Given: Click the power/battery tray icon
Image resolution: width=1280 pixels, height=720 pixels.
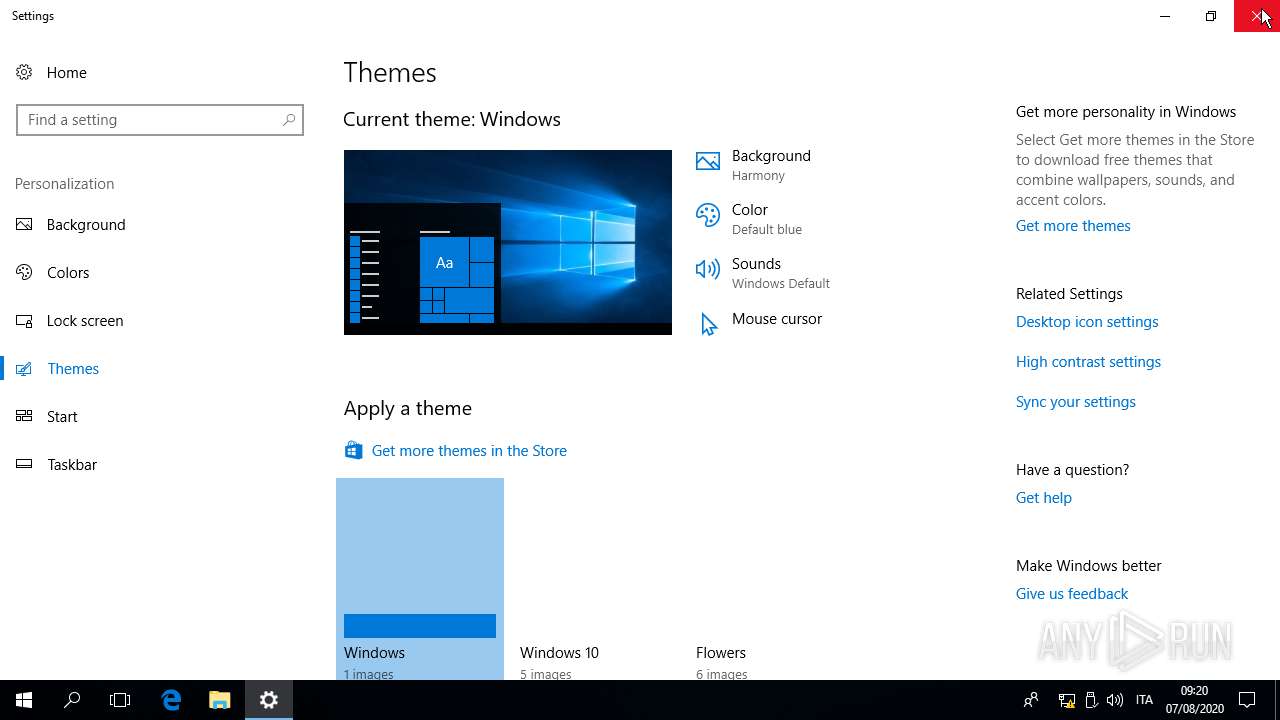Looking at the screenshot, I should [1091, 700].
